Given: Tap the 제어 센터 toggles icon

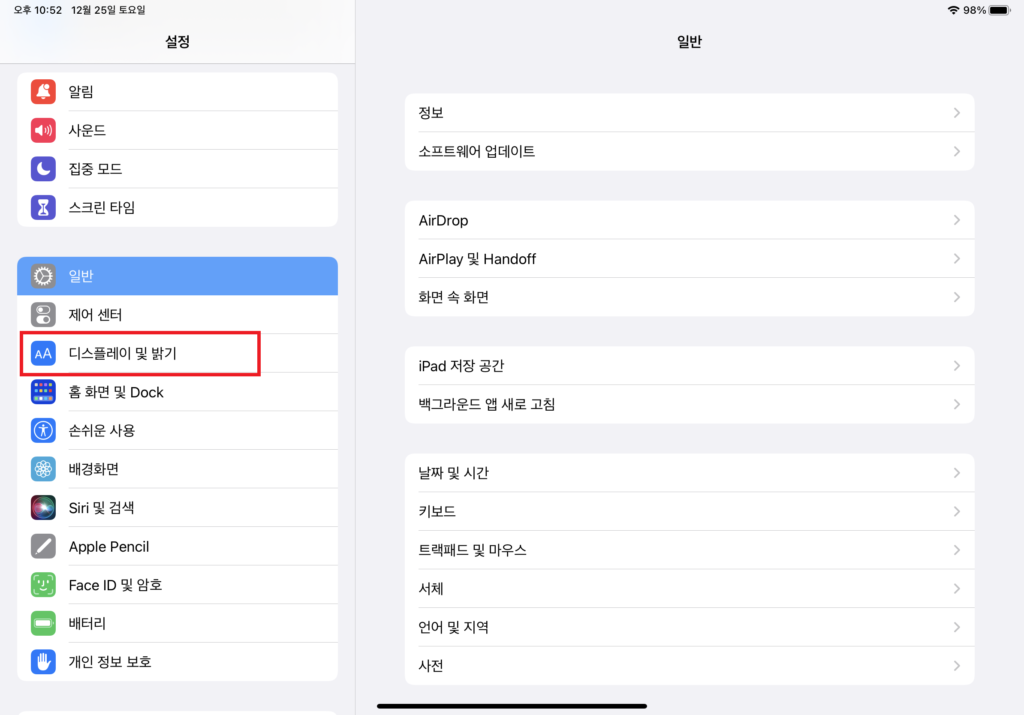Looking at the screenshot, I should 43,315.
